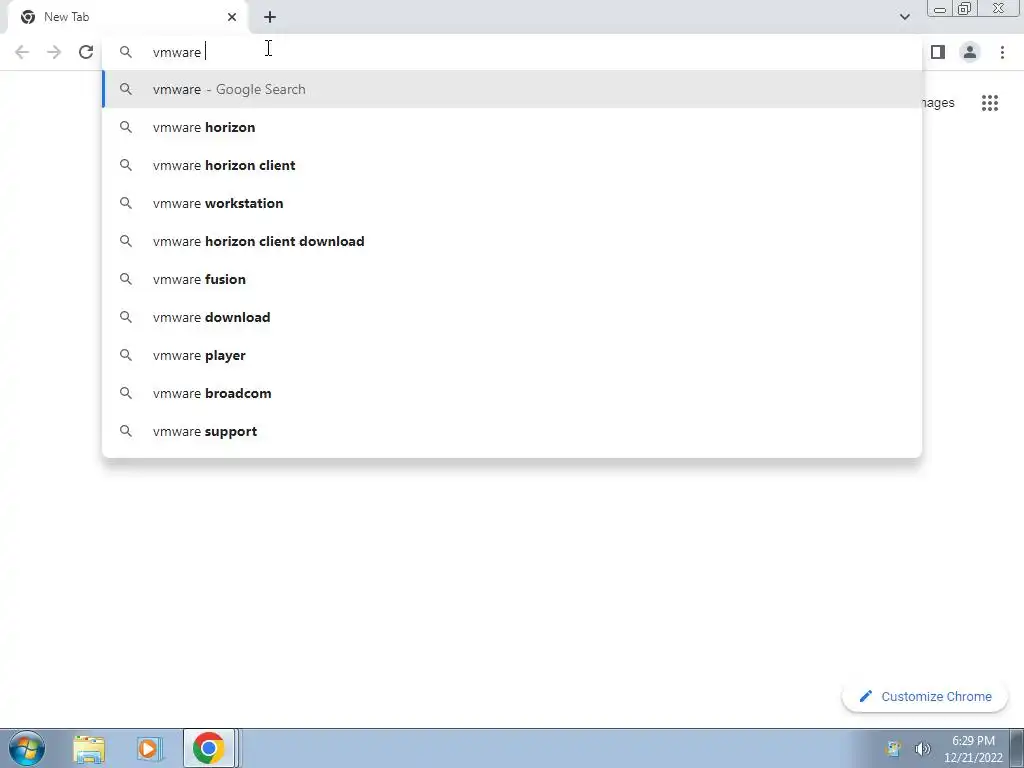Close the New Tab tab
The image size is (1024, 768).
(x=232, y=17)
